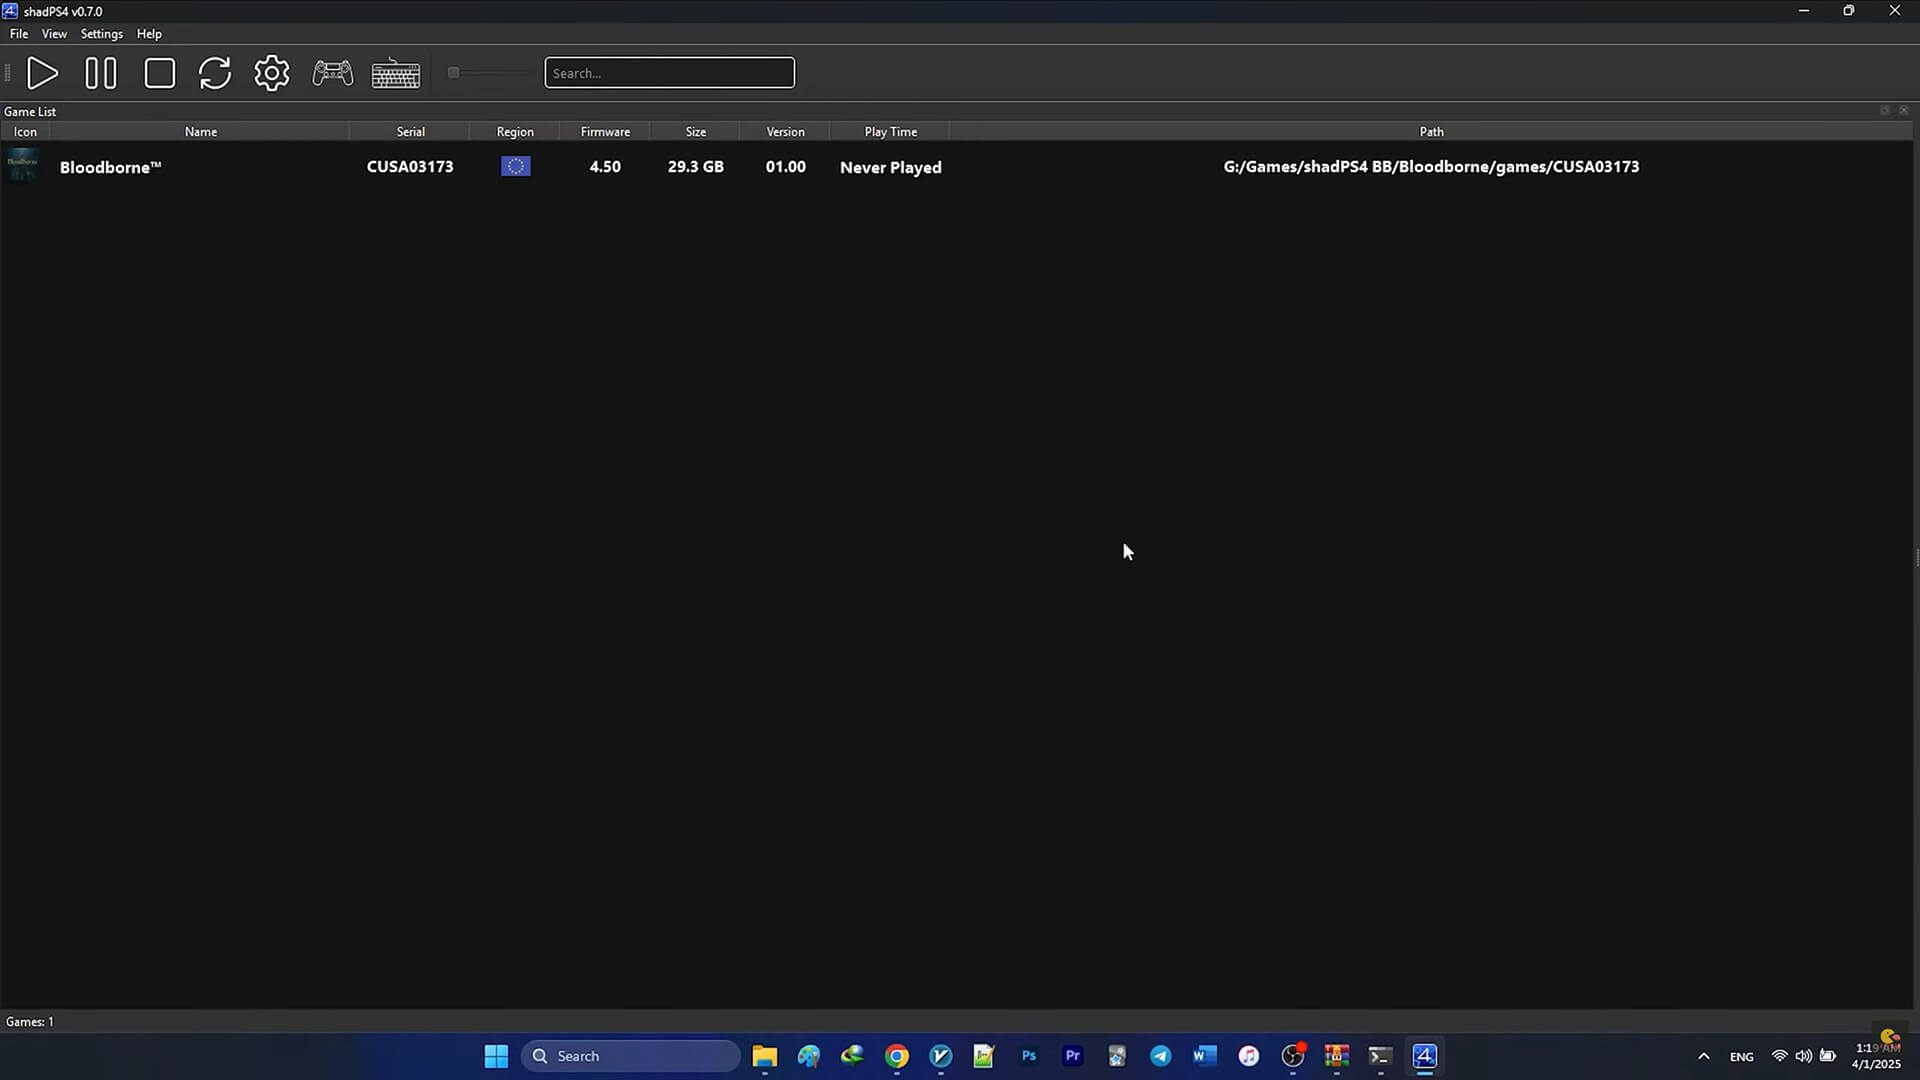Click the Pause icon in toolbar
The width and height of the screenshot is (1920, 1080).
[x=101, y=73]
